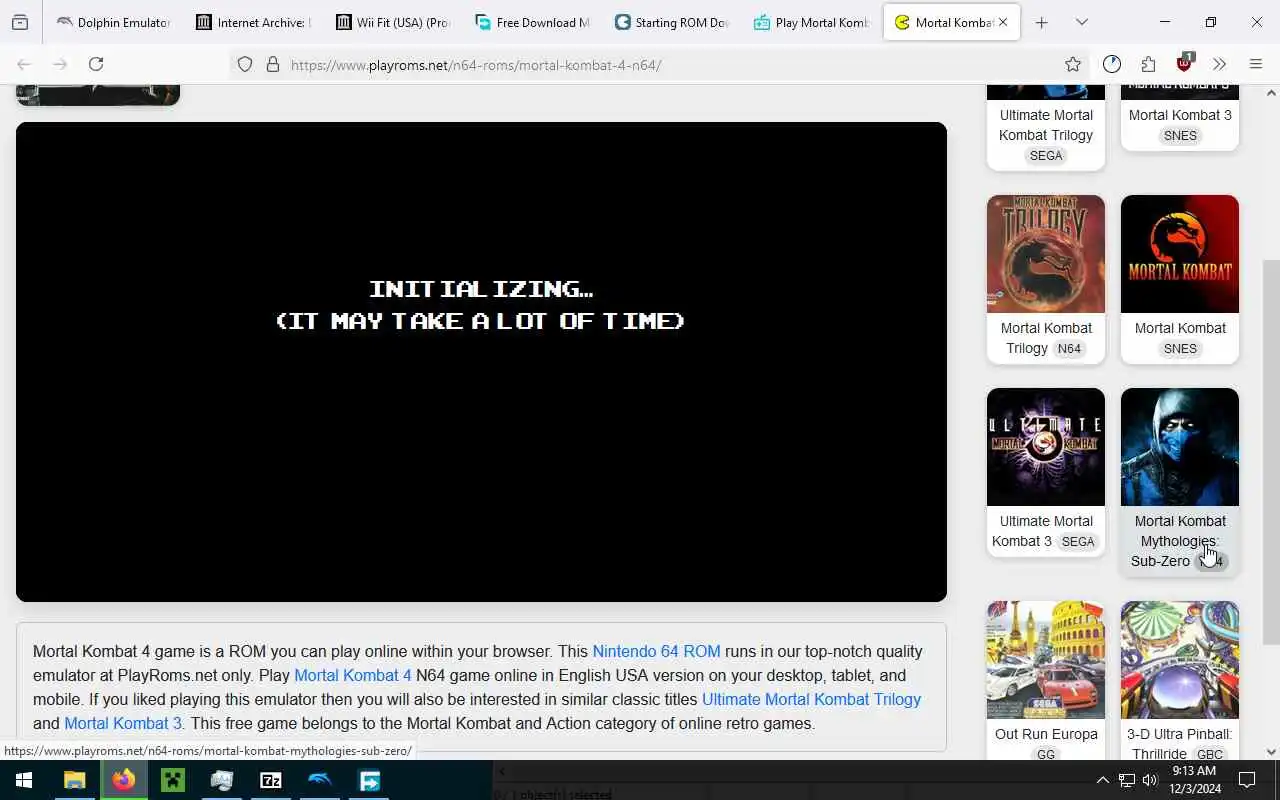Viewport: 1280px width, 800px height.
Task: Open the Mortal Kombat 4 text link
Action: click(352, 675)
